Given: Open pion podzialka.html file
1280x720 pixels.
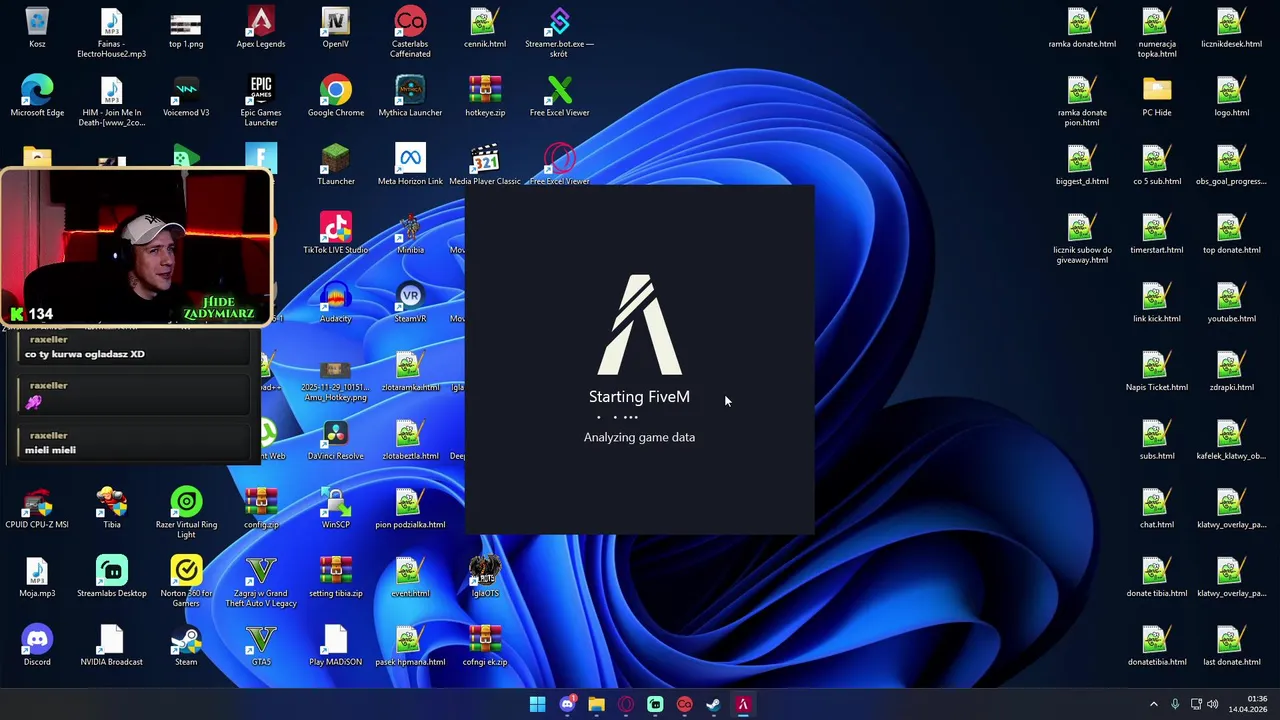Looking at the screenshot, I should pos(410,508).
